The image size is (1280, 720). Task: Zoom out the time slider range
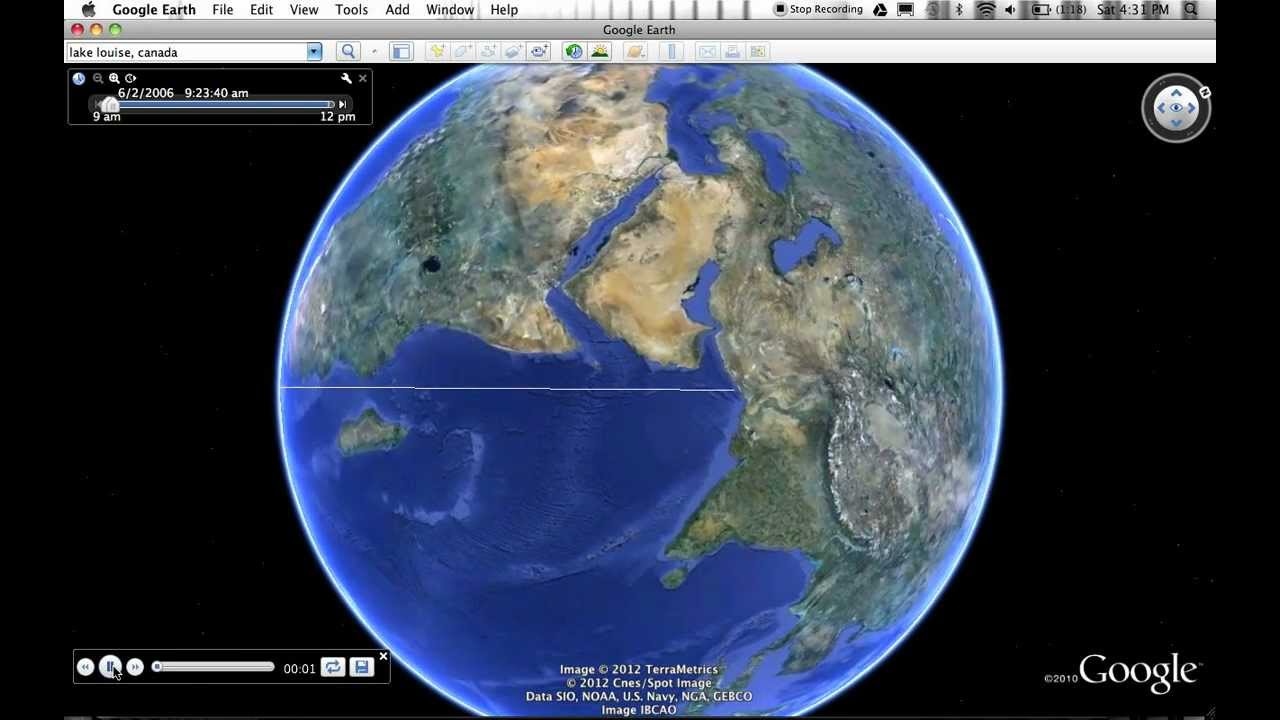click(x=98, y=78)
